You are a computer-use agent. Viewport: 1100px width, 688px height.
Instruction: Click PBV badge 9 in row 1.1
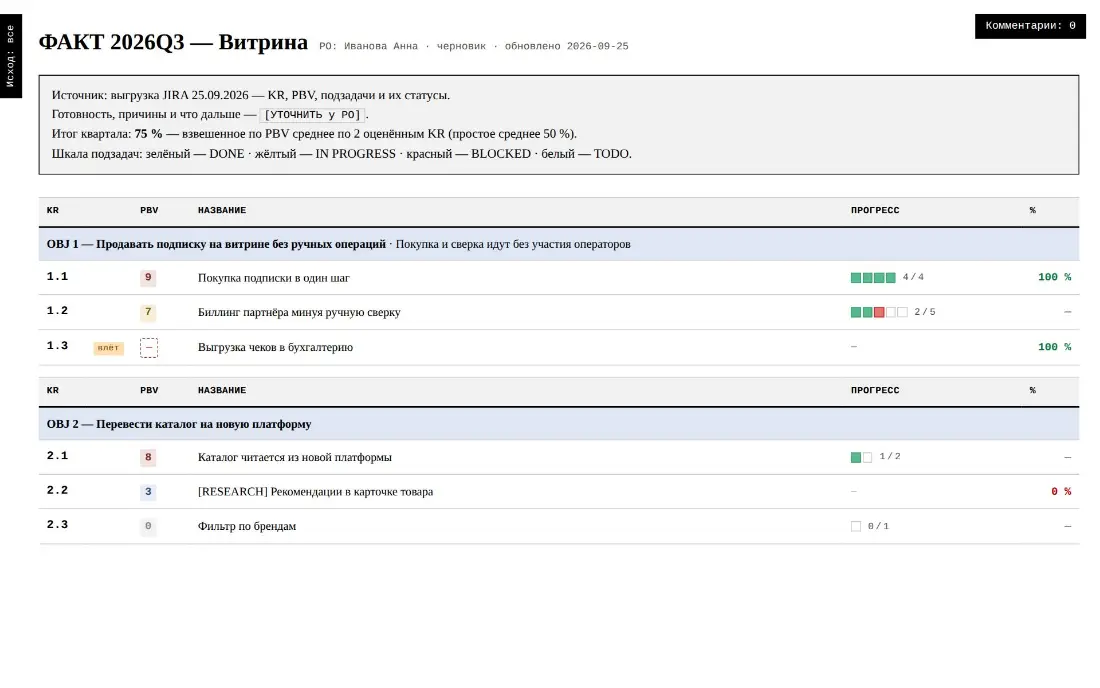click(148, 278)
